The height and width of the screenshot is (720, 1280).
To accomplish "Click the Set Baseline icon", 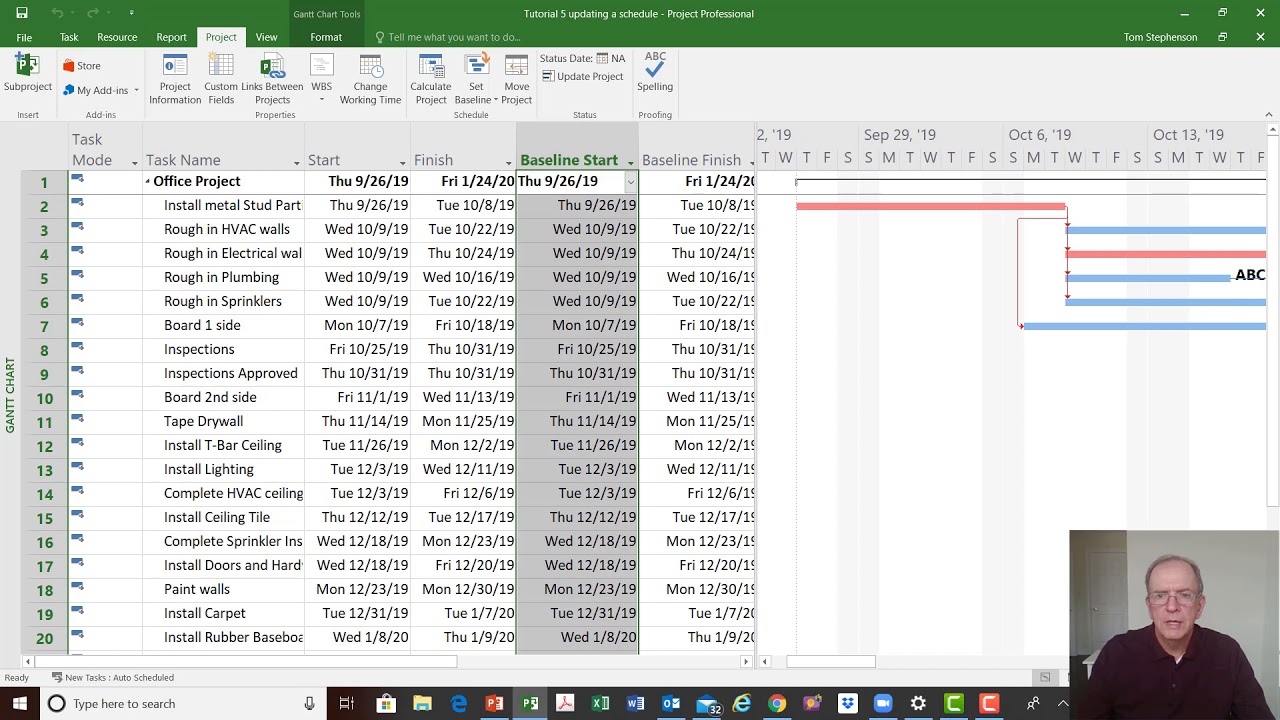I will click(476, 66).
